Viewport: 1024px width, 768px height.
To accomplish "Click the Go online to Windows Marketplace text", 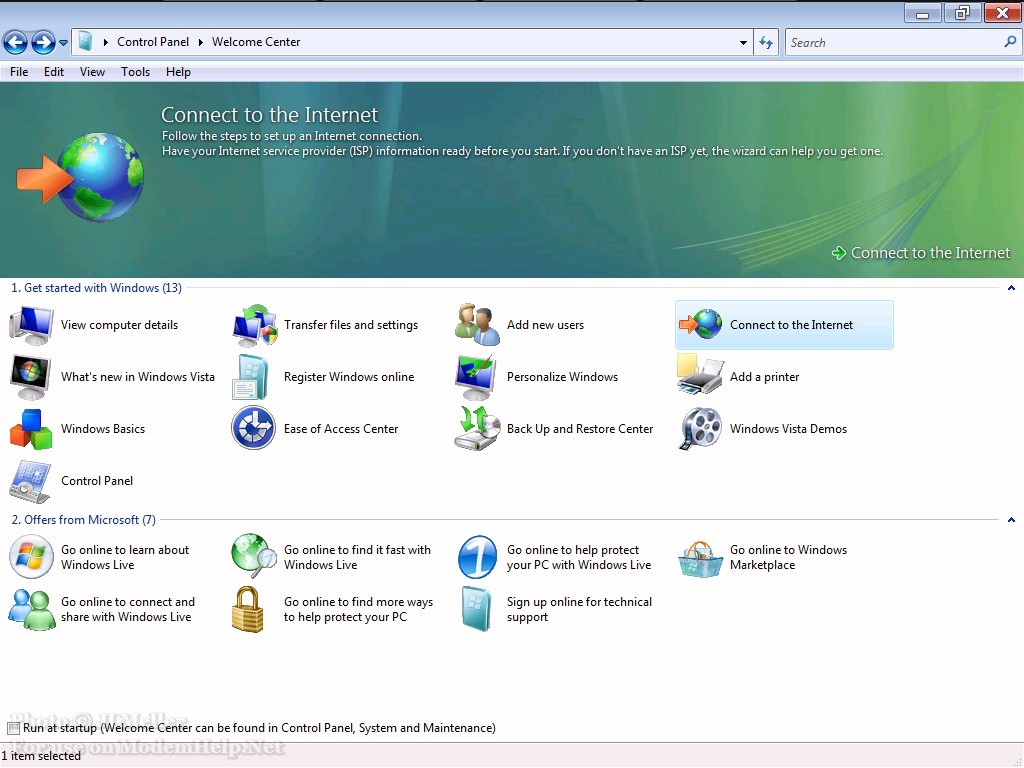I will click(x=788, y=557).
